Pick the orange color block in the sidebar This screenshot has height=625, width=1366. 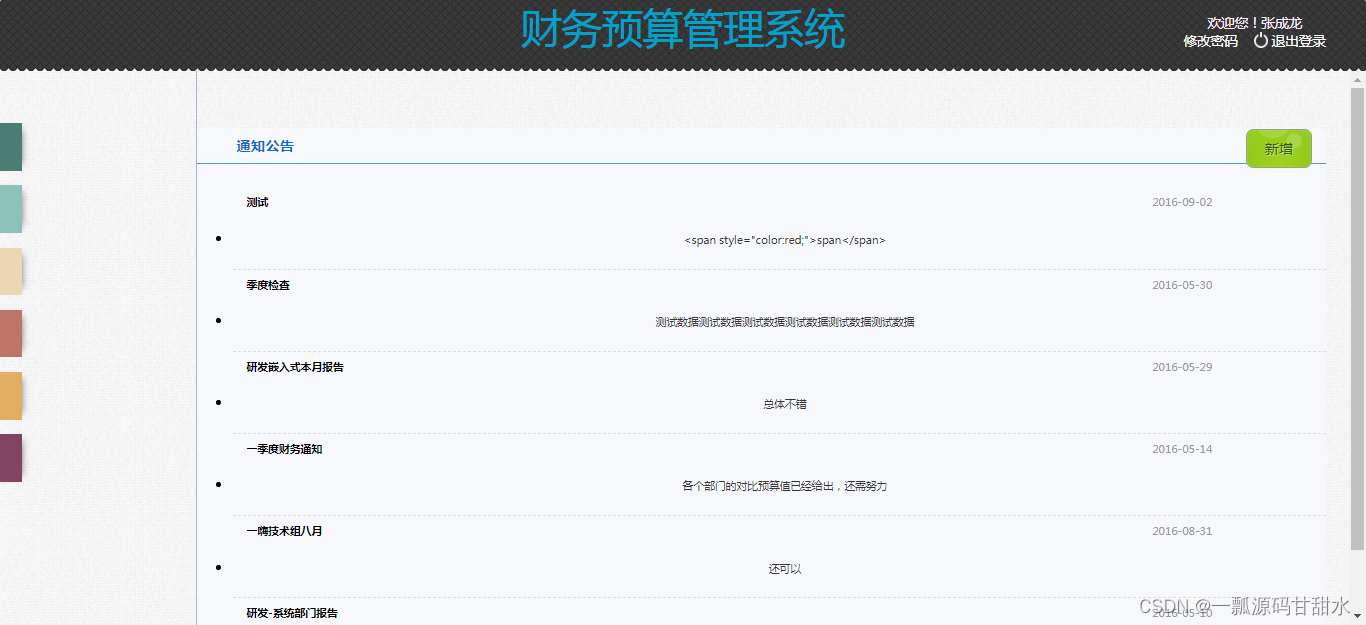point(11,396)
